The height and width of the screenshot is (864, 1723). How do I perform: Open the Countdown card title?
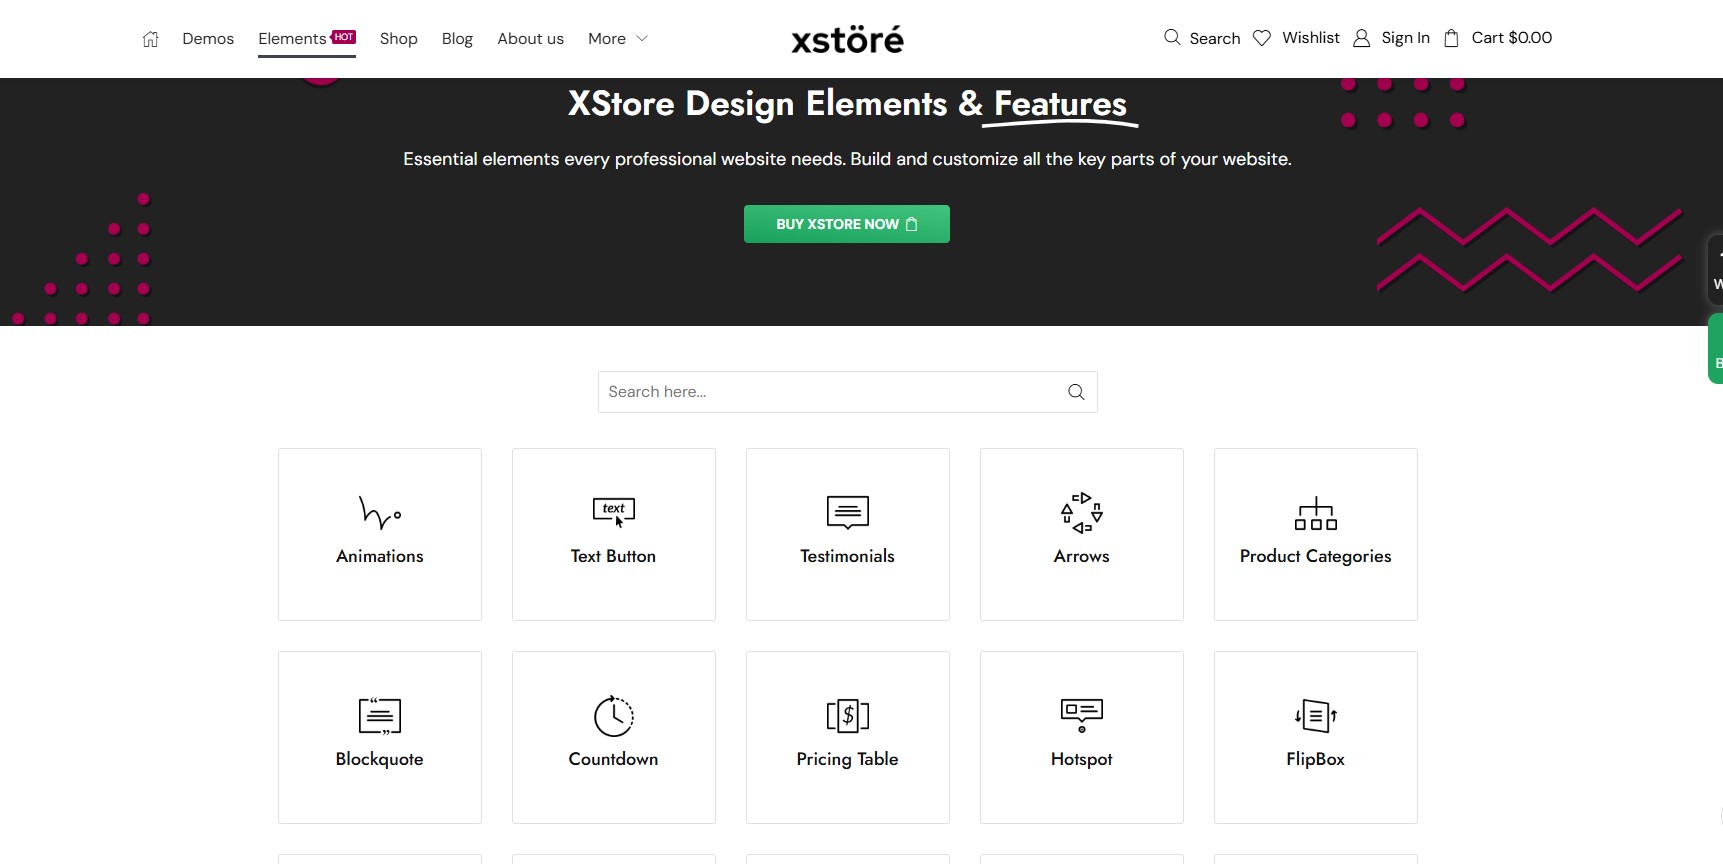coord(614,759)
